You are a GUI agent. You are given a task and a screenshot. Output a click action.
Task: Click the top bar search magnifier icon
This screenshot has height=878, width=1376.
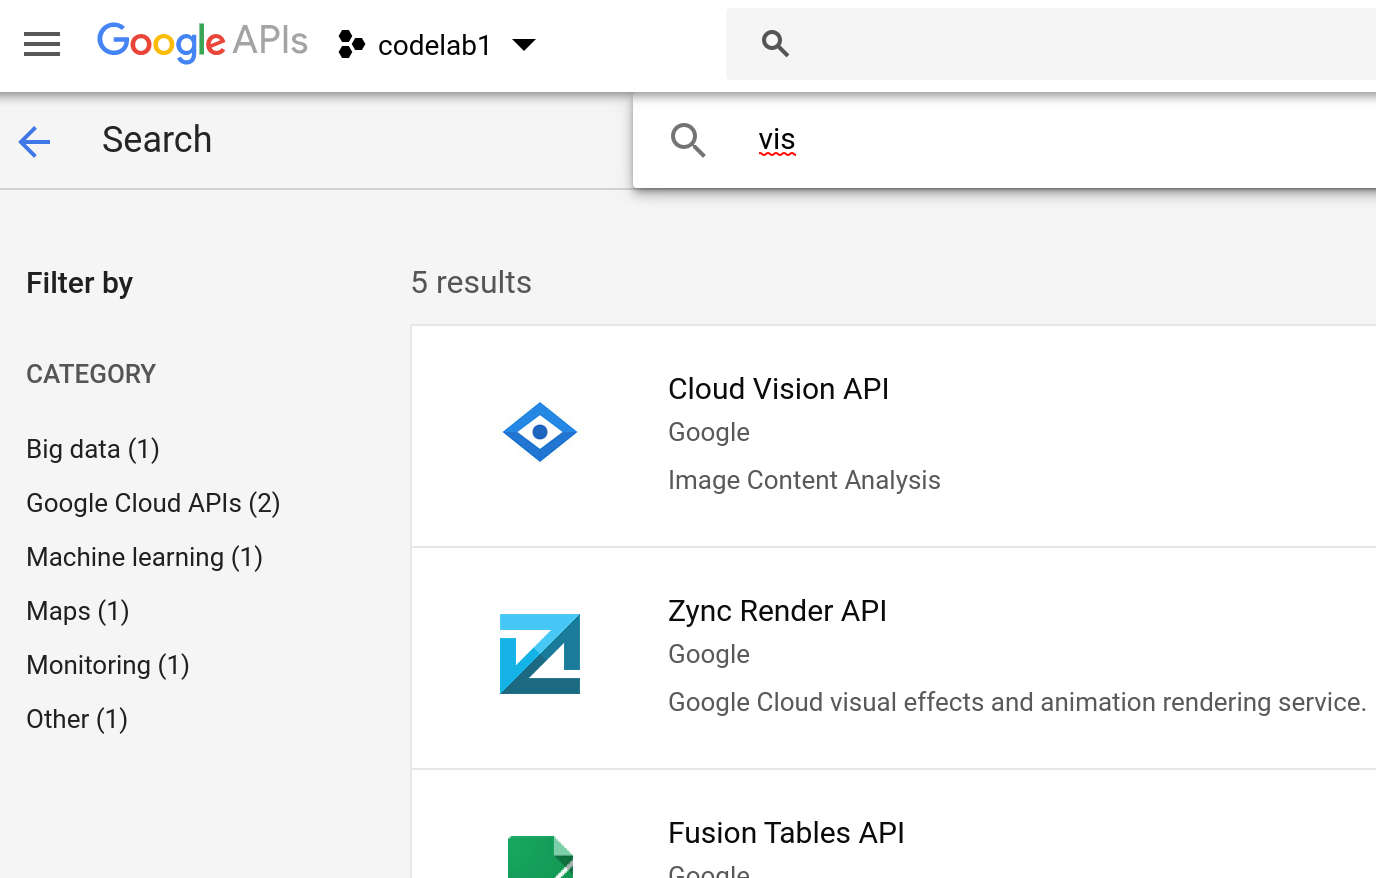tap(775, 44)
